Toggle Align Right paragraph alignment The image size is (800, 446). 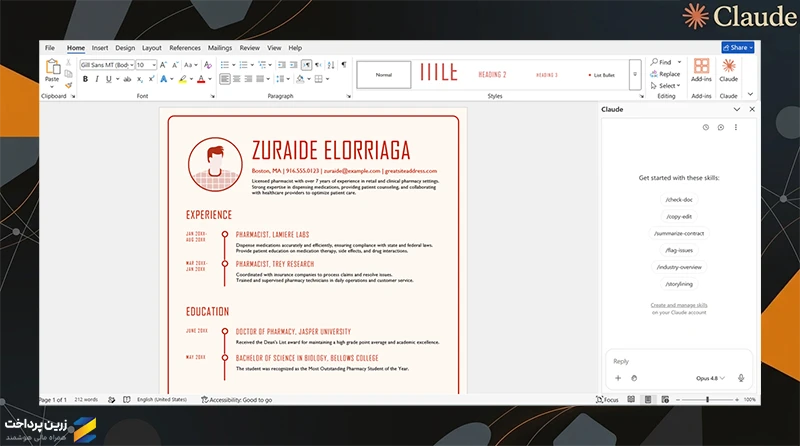tap(248, 79)
